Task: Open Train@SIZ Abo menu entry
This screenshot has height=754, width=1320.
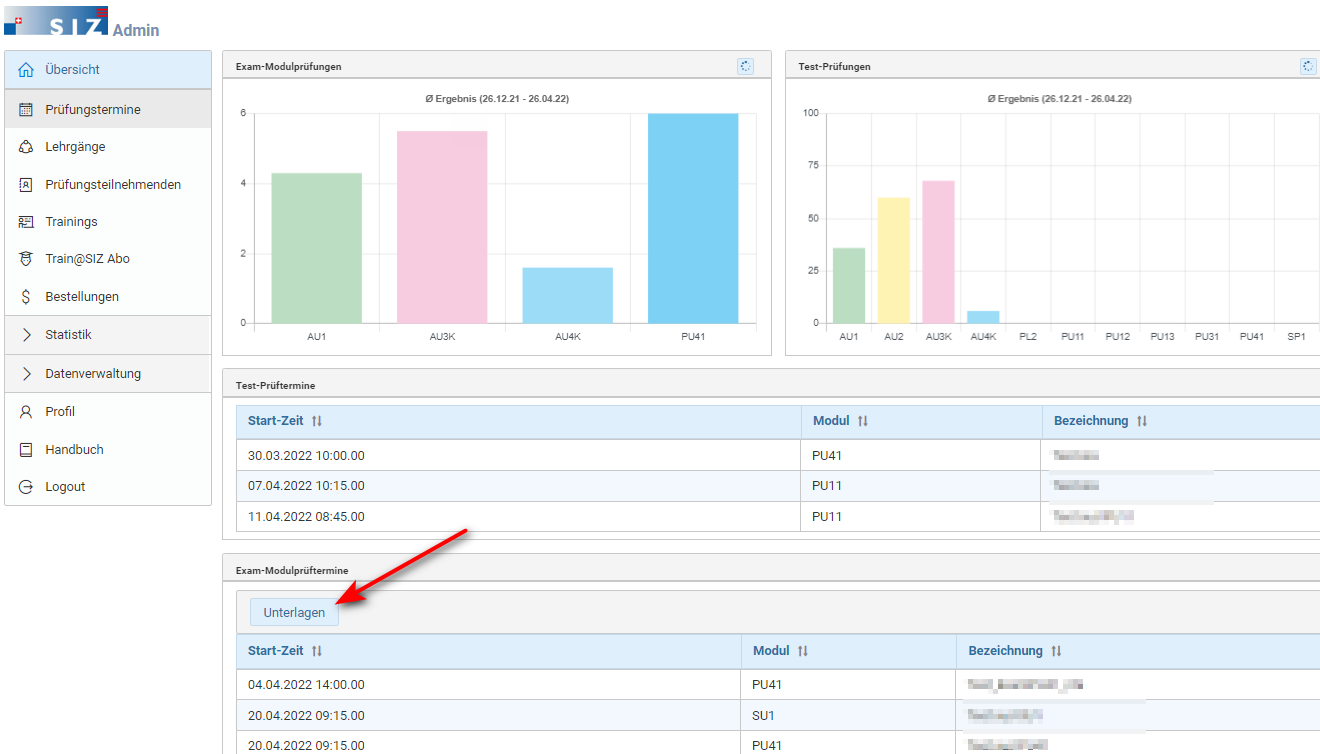Action: click(x=108, y=259)
